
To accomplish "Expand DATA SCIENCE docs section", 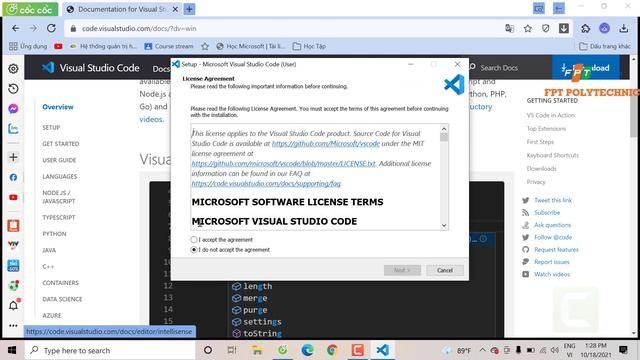I will [x=62, y=299].
